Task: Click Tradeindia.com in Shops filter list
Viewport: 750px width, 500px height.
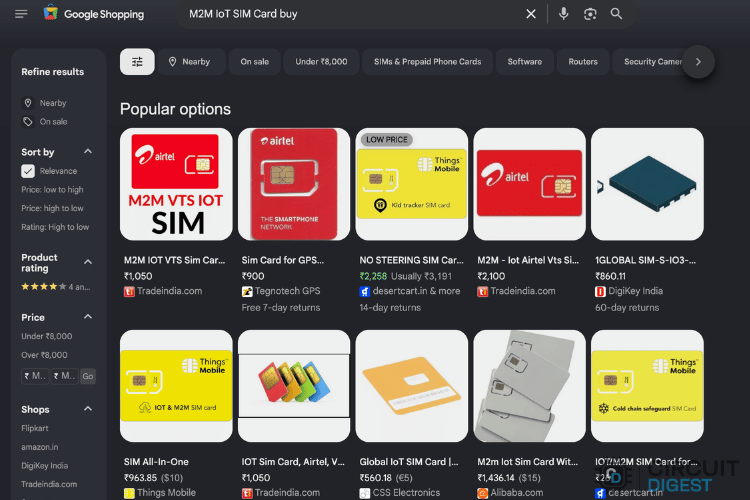Action: click(49, 484)
